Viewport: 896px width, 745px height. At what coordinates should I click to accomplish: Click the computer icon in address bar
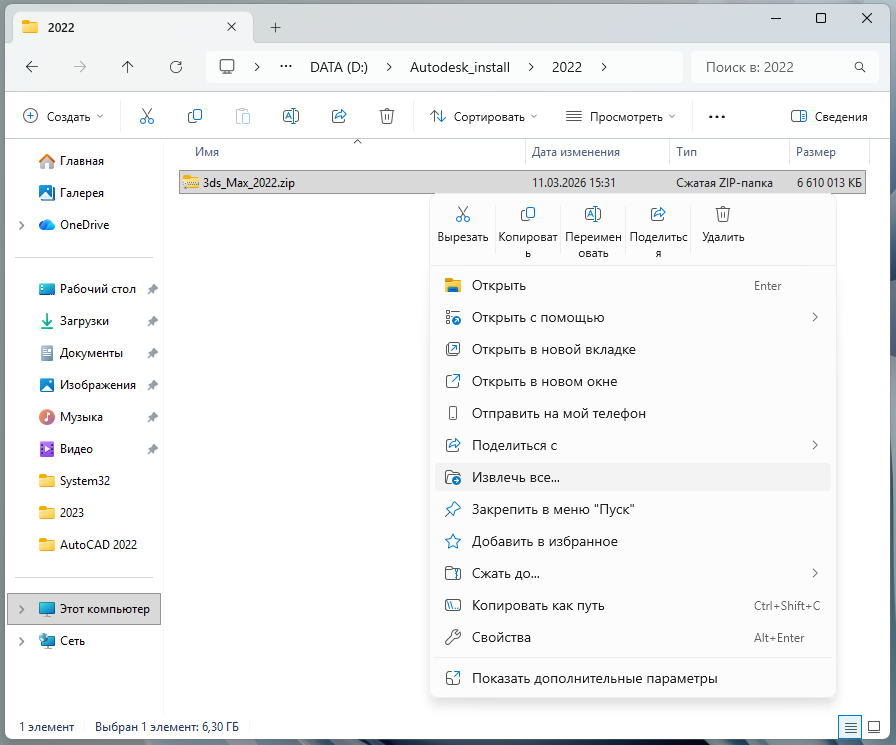pyautogui.click(x=227, y=67)
